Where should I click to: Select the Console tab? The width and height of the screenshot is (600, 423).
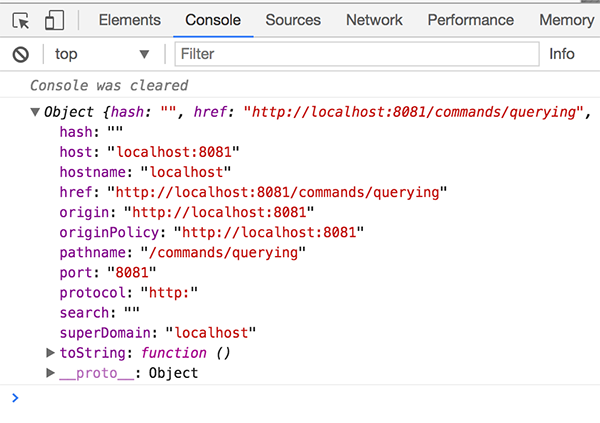pos(213,20)
